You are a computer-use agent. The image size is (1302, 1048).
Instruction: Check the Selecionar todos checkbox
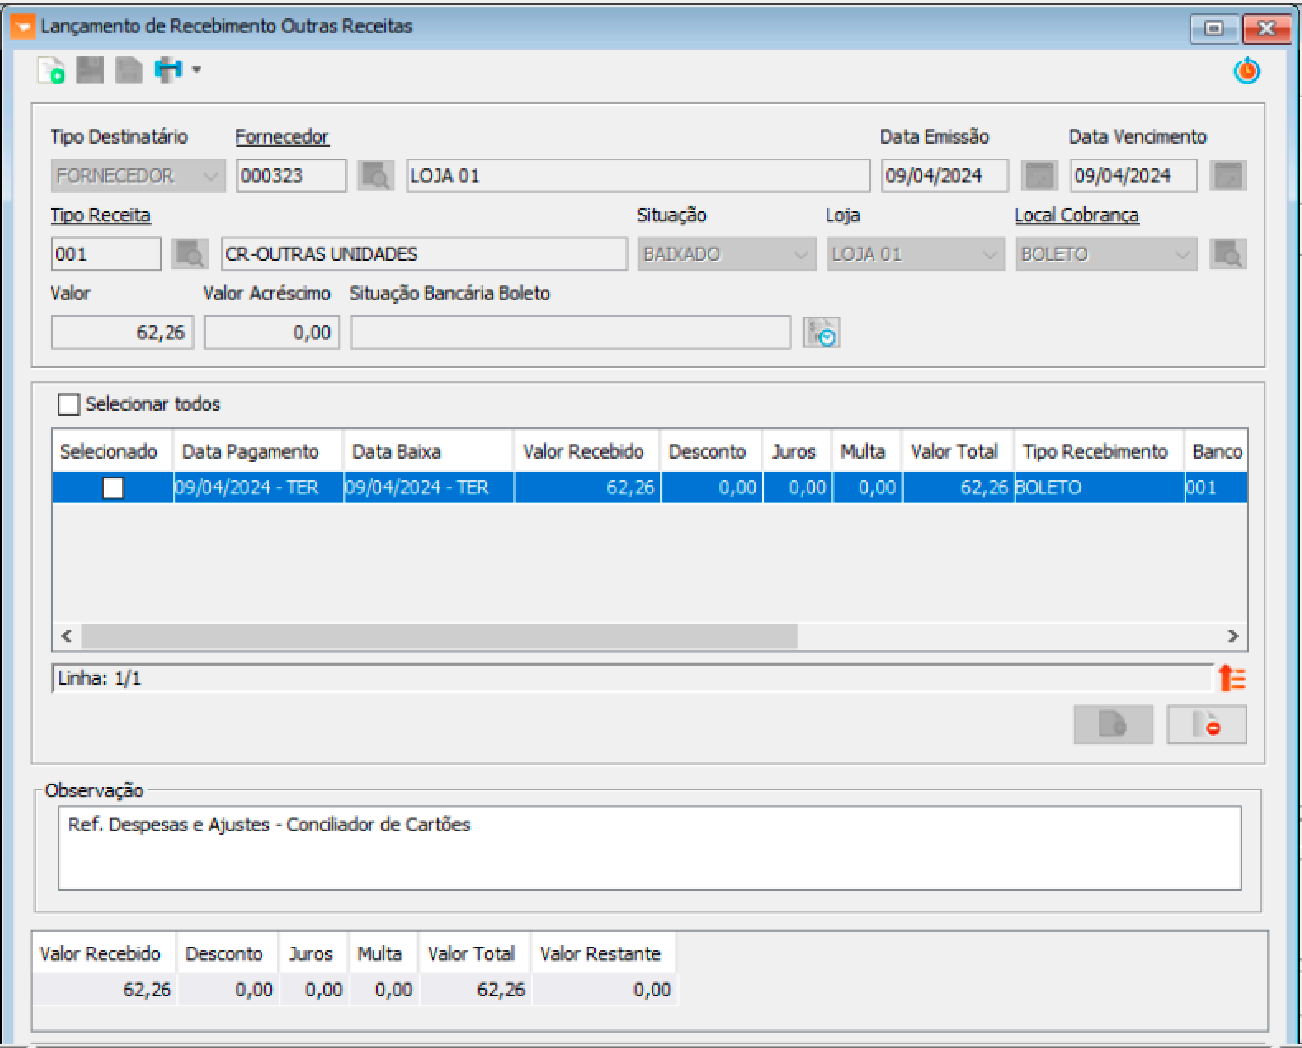click(69, 404)
